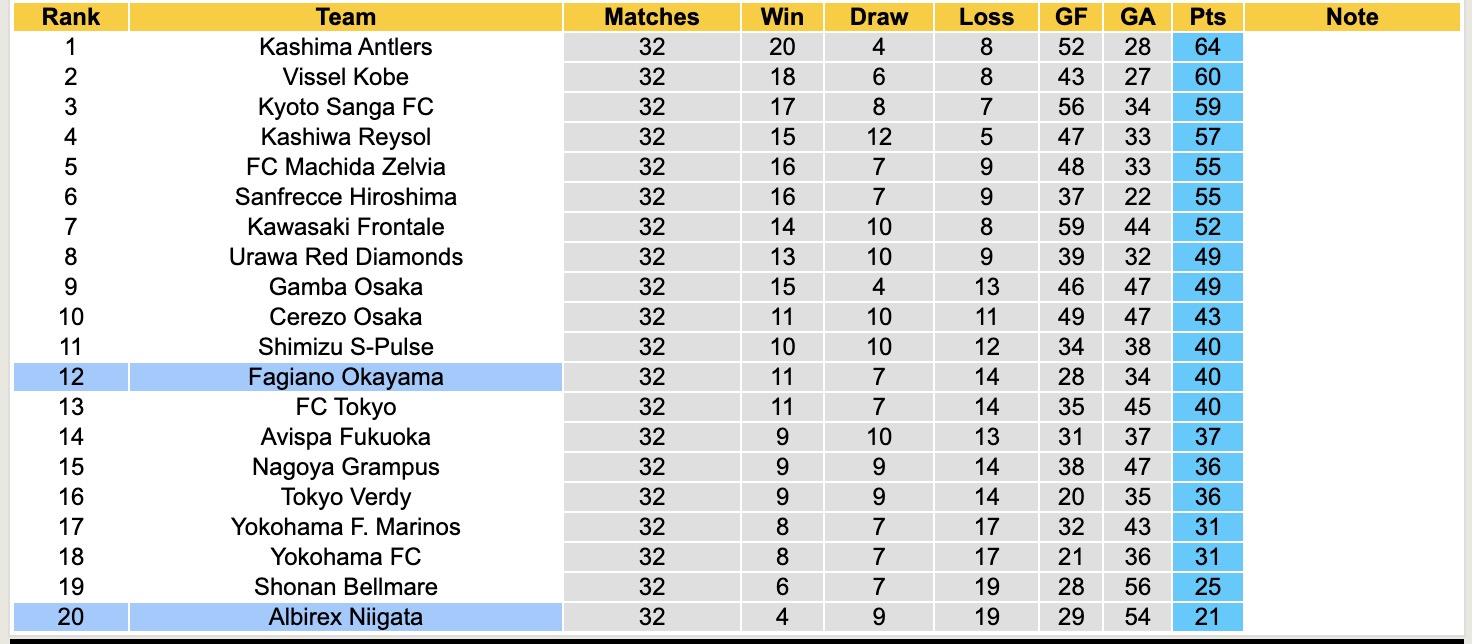Screen dimensions: 1472x644
Task: Open the Yokohama F. Marinos entry
Action: [345, 527]
